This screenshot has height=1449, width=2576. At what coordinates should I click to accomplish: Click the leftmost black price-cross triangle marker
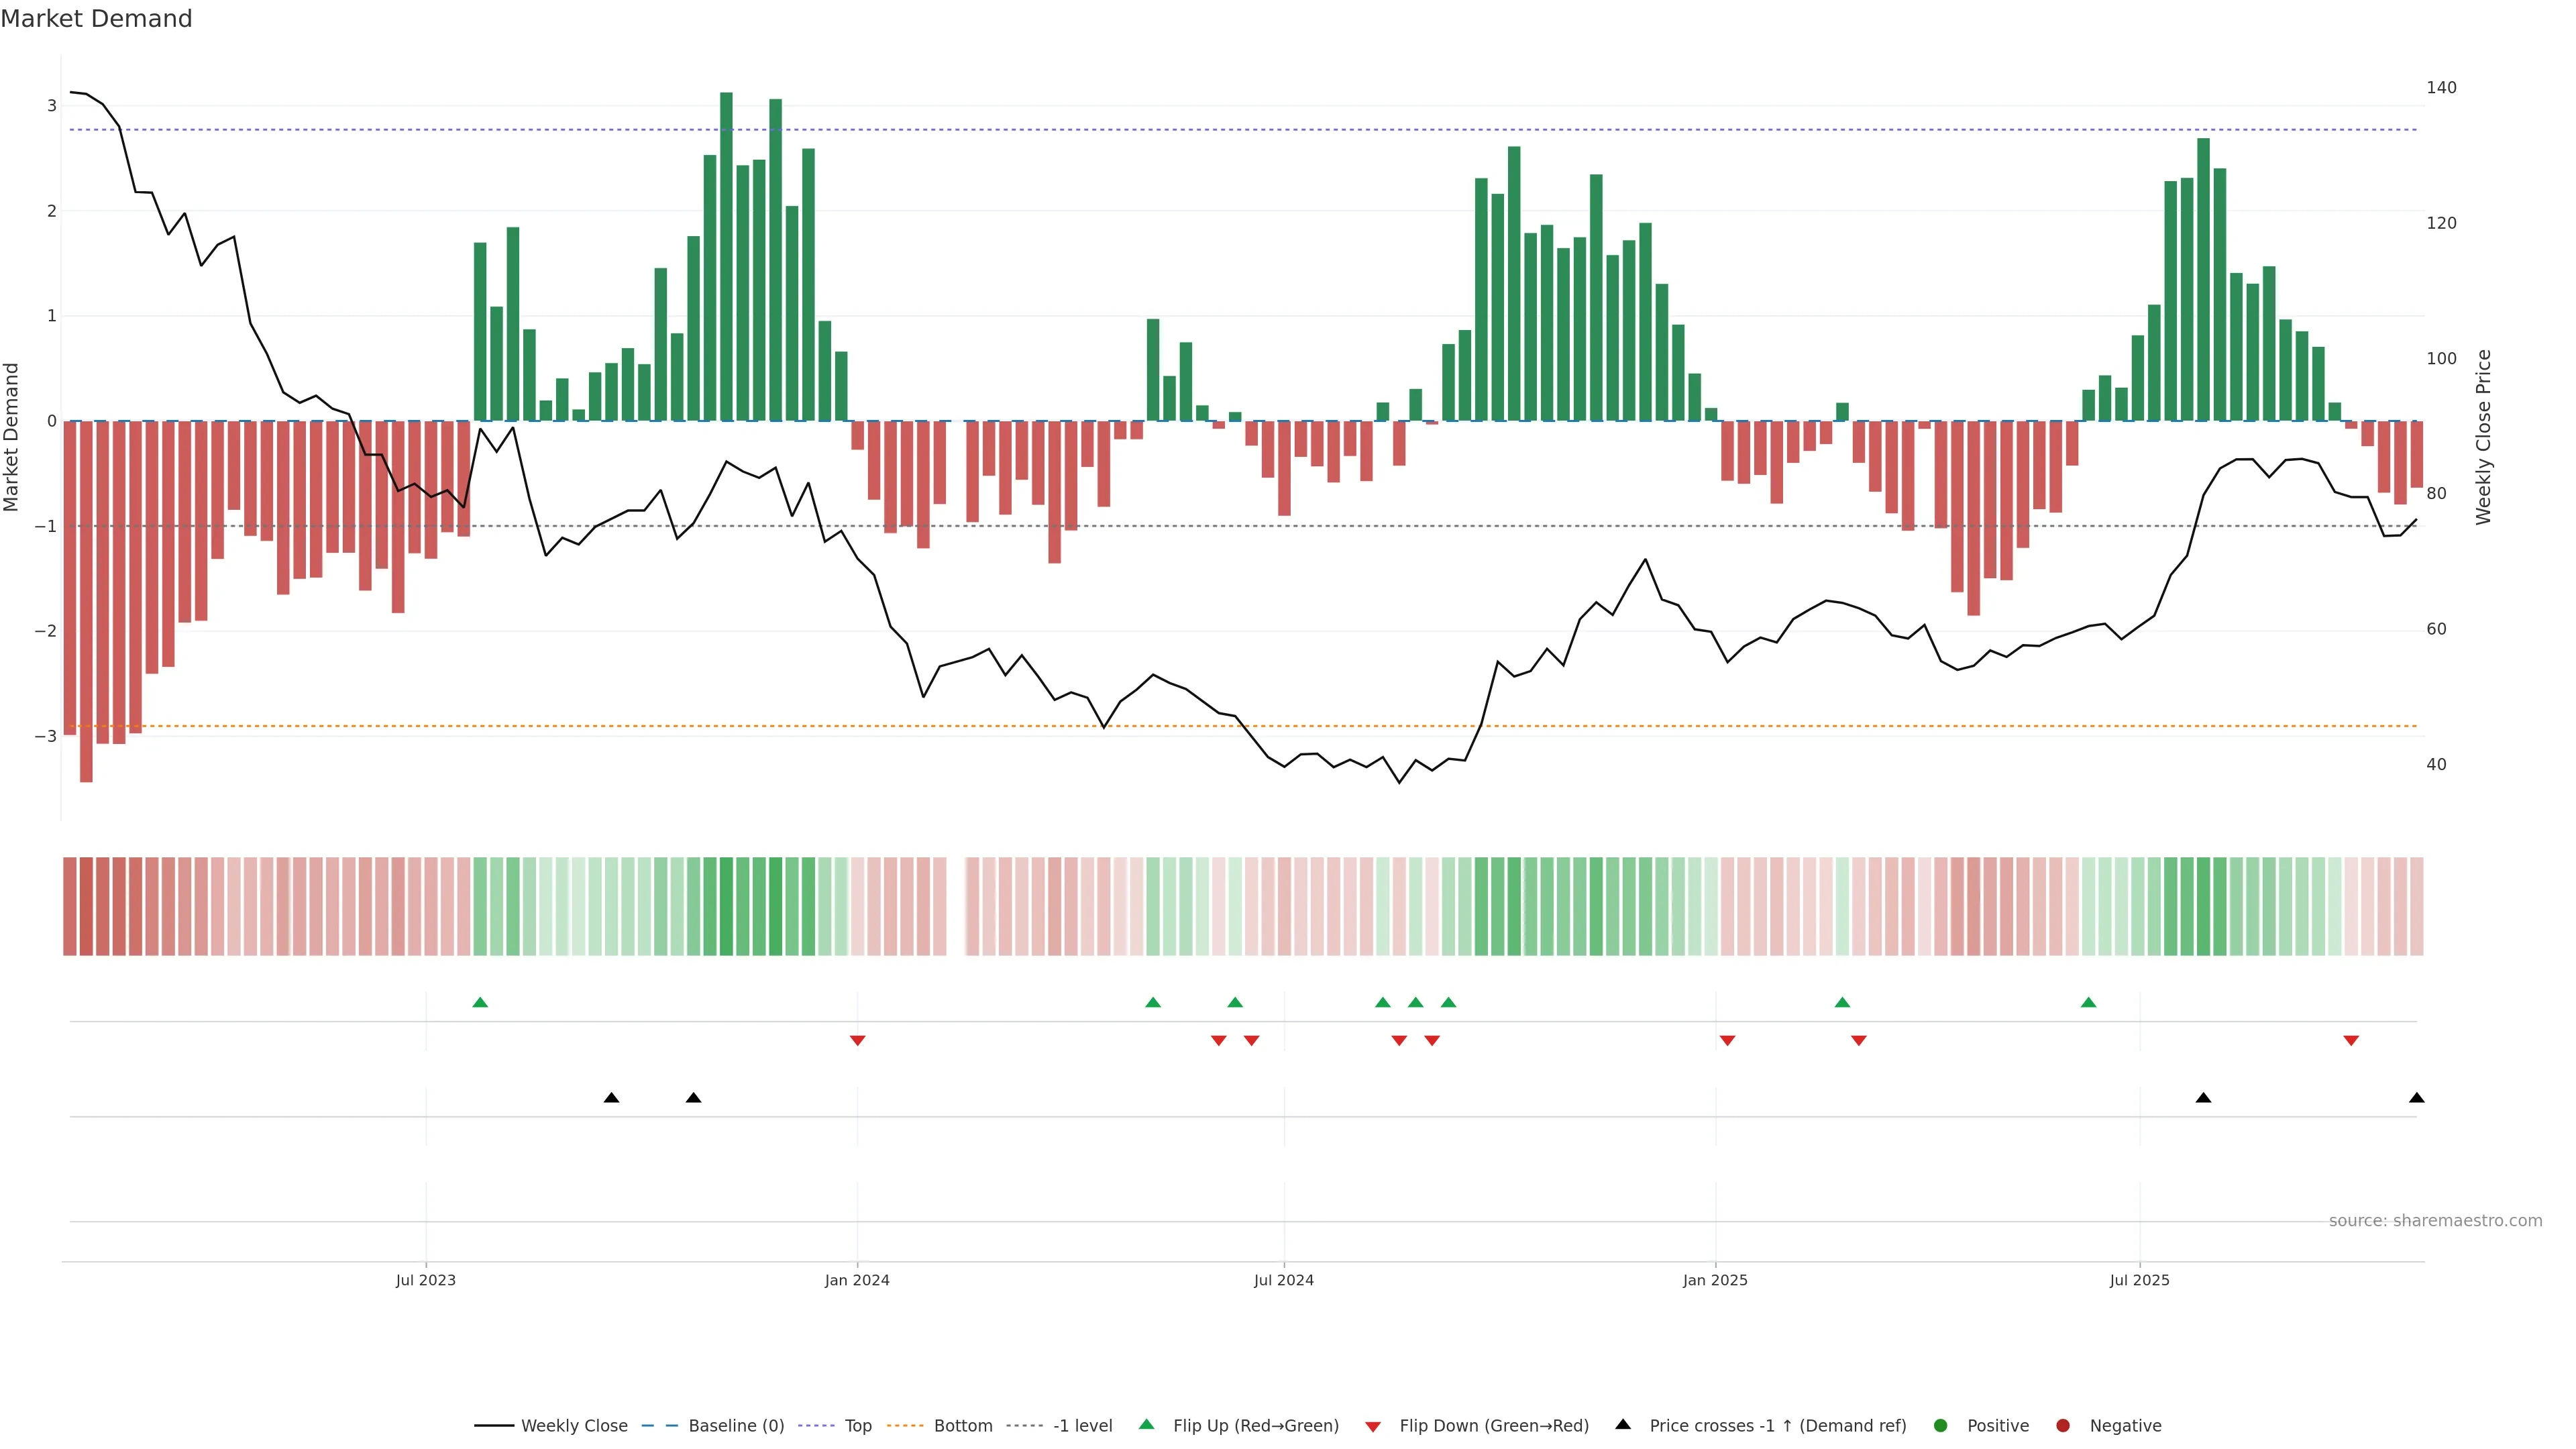(611, 1098)
